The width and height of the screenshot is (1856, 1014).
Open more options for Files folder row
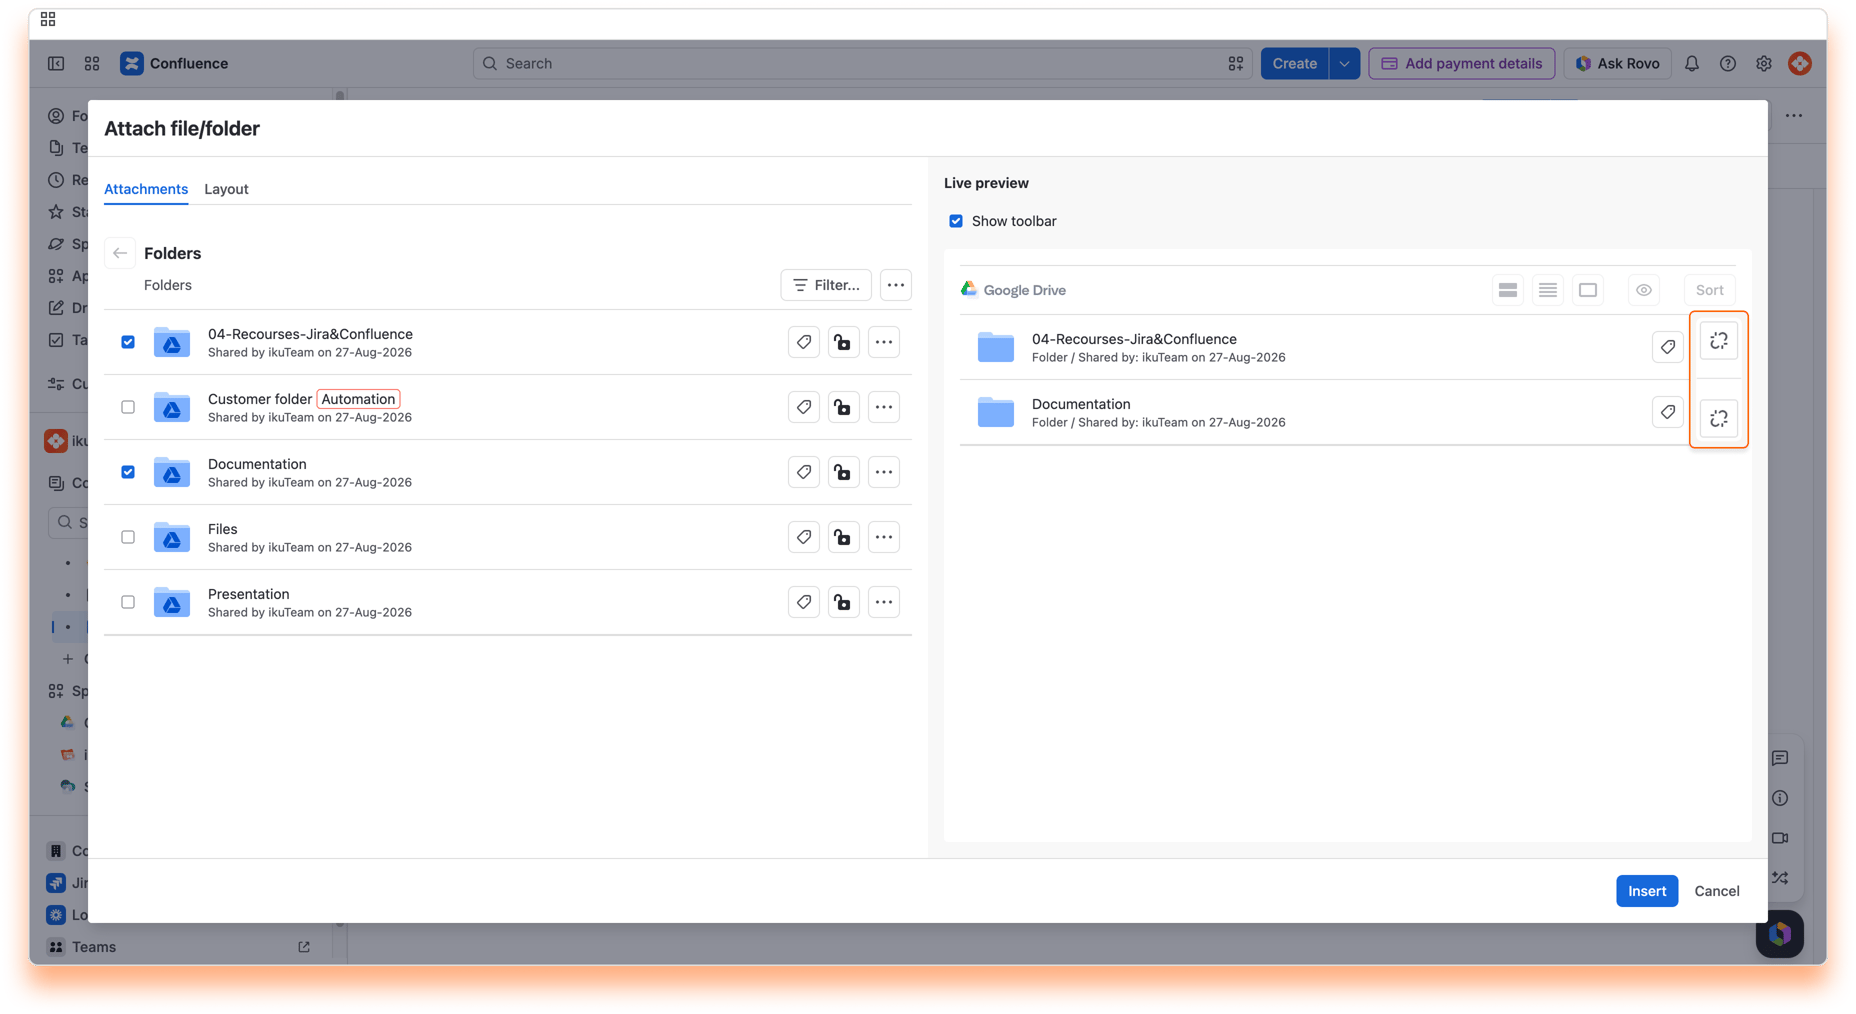point(884,537)
